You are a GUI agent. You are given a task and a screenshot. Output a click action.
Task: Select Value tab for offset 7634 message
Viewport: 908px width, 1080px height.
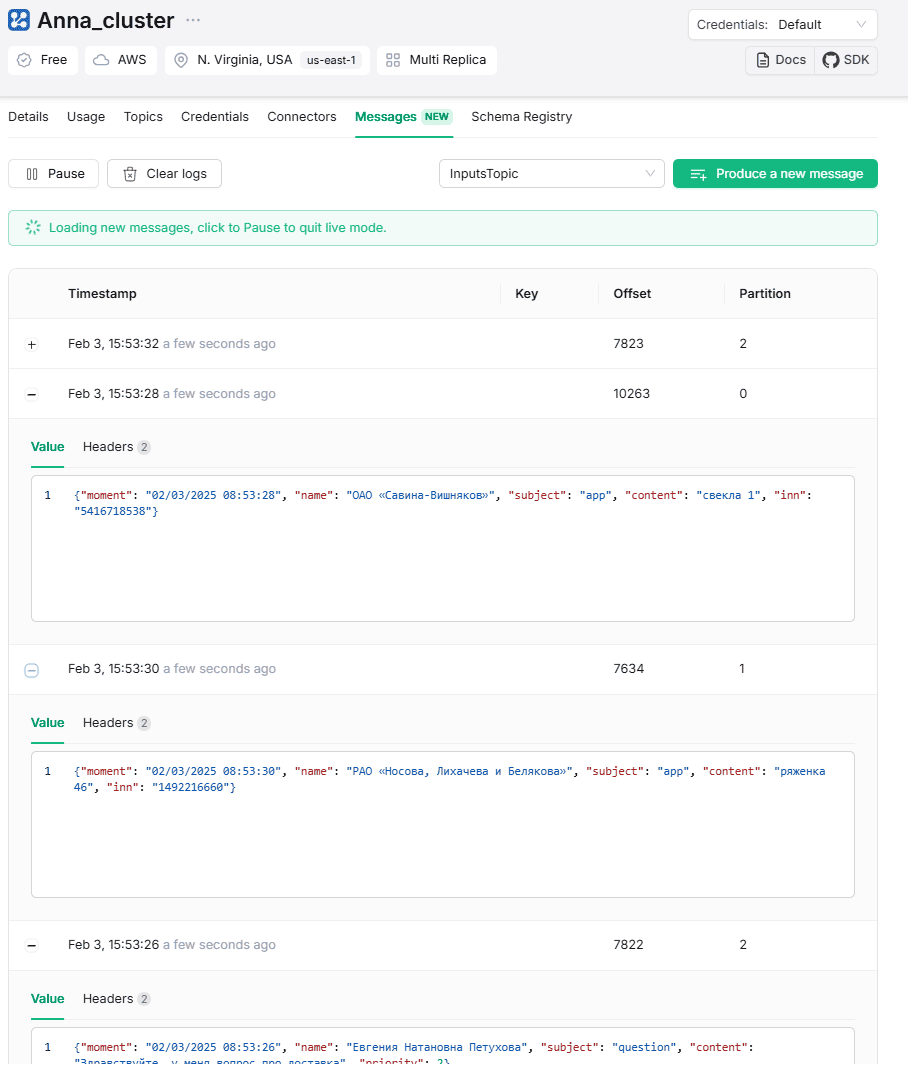point(48,723)
